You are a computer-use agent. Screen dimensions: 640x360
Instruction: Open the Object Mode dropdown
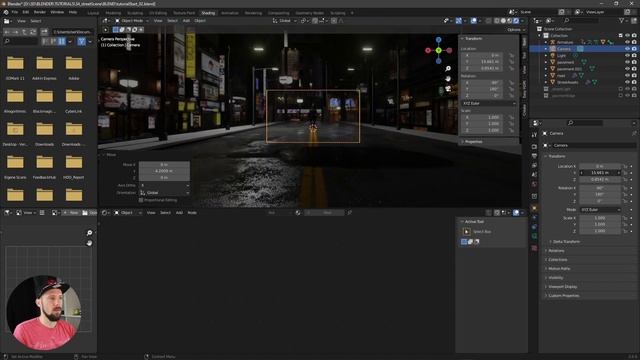(x=132, y=20)
